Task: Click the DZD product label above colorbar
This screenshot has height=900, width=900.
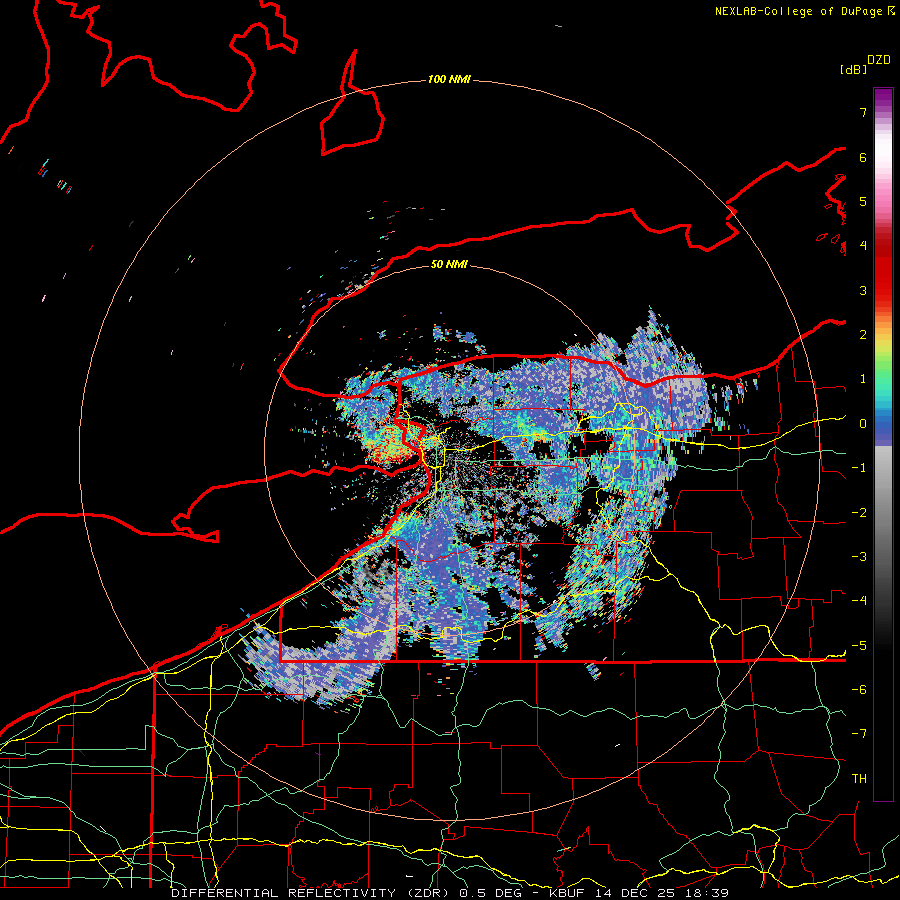Action: pos(878,60)
